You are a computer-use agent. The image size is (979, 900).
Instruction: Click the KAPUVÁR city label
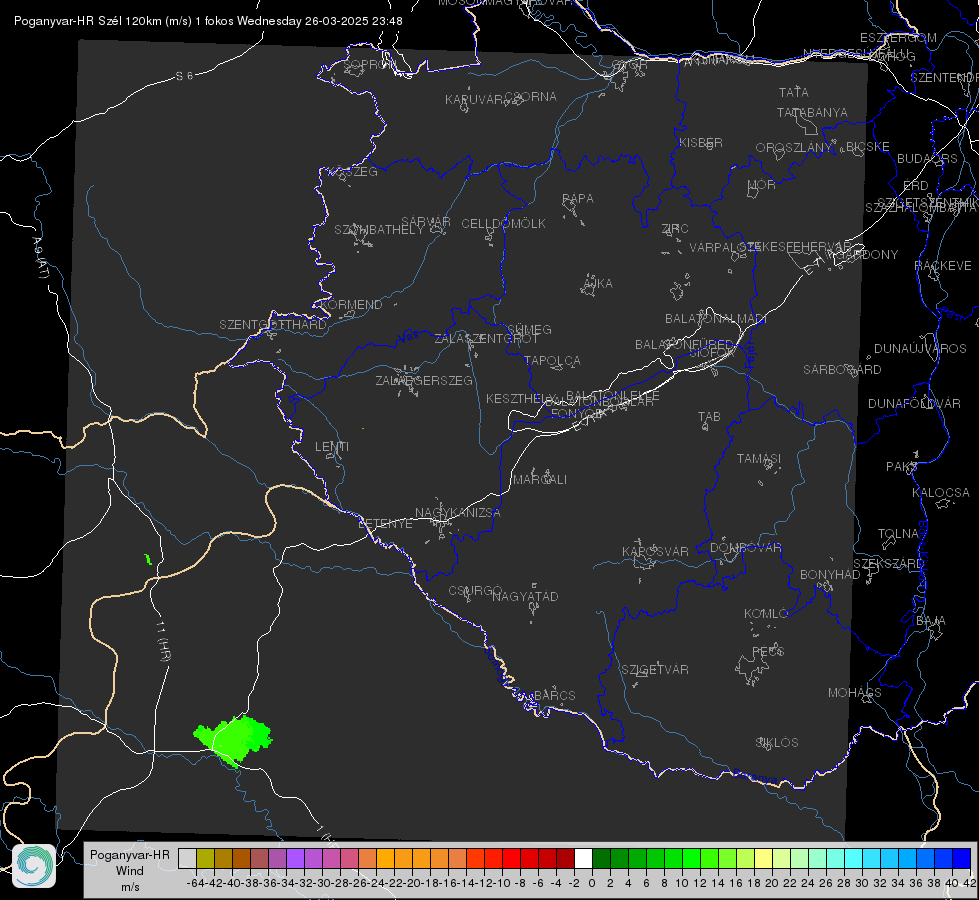click(474, 99)
